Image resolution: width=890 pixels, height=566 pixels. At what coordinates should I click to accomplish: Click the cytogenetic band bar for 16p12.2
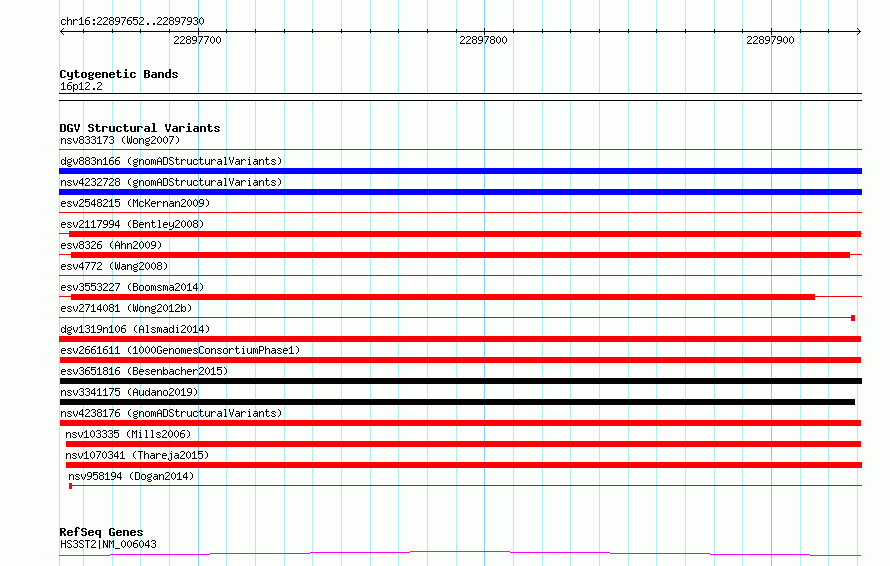tap(460, 97)
